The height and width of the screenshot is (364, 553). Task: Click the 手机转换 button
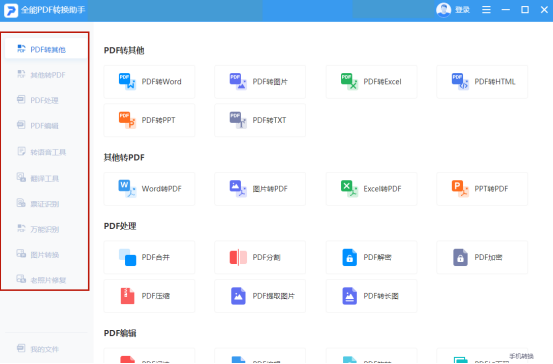point(521,356)
